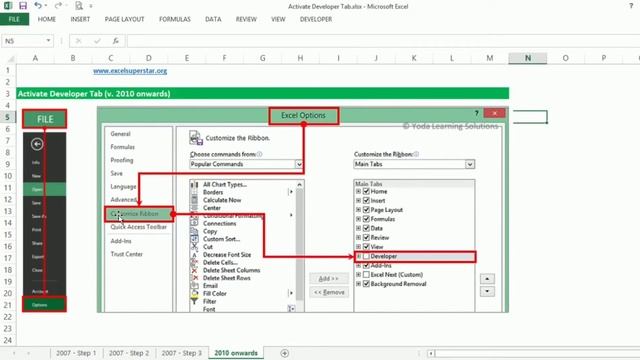Switch to the DATA ribbon tab
The width and height of the screenshot is (640, 360).
tap(213, 19)
